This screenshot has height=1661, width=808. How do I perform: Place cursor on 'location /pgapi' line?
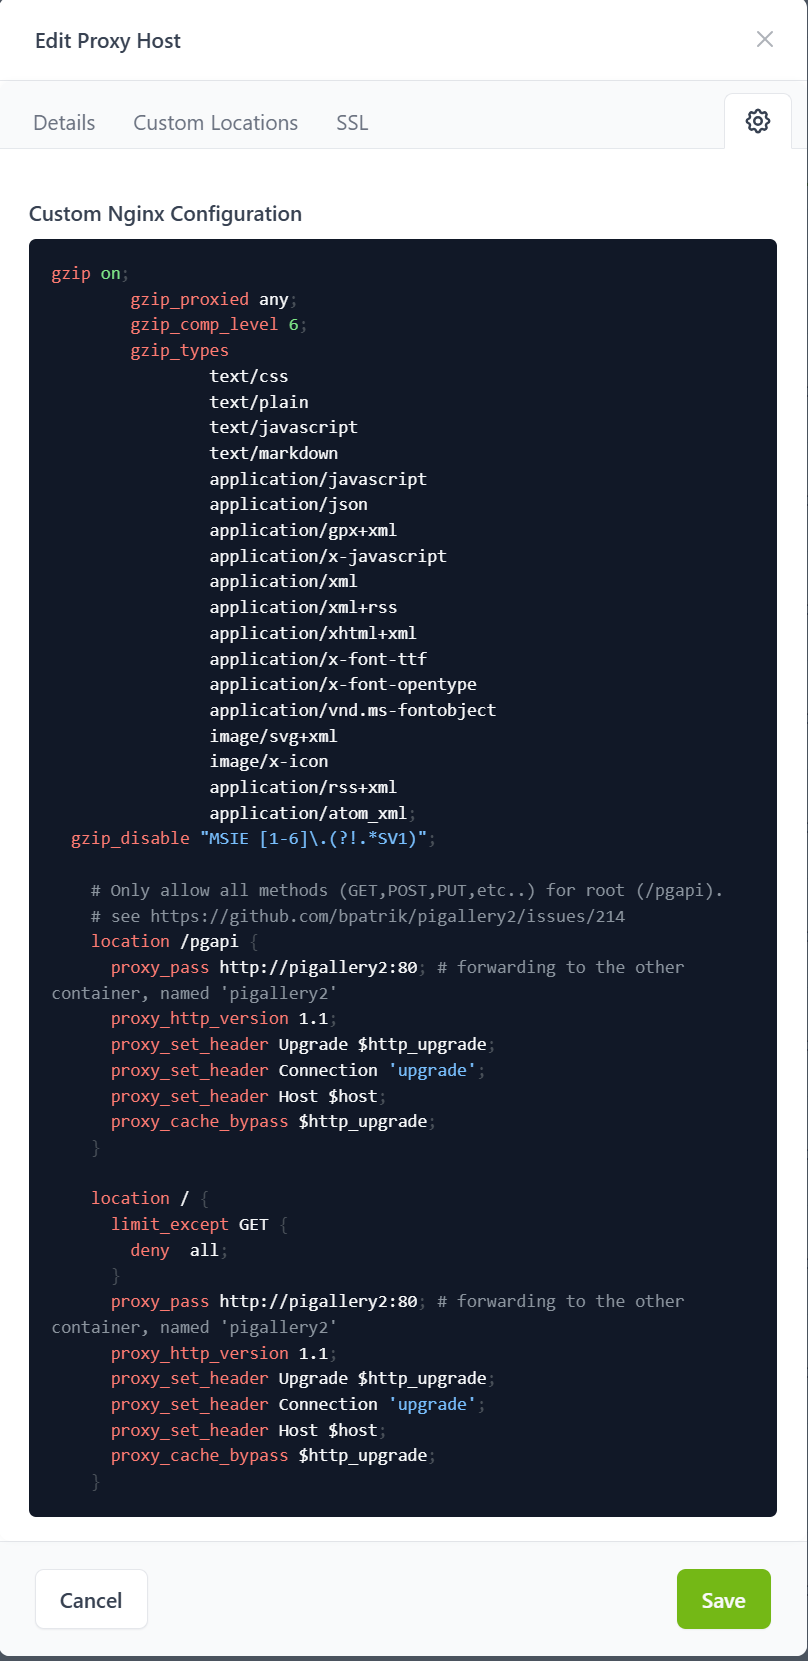[x=165, y=942]
